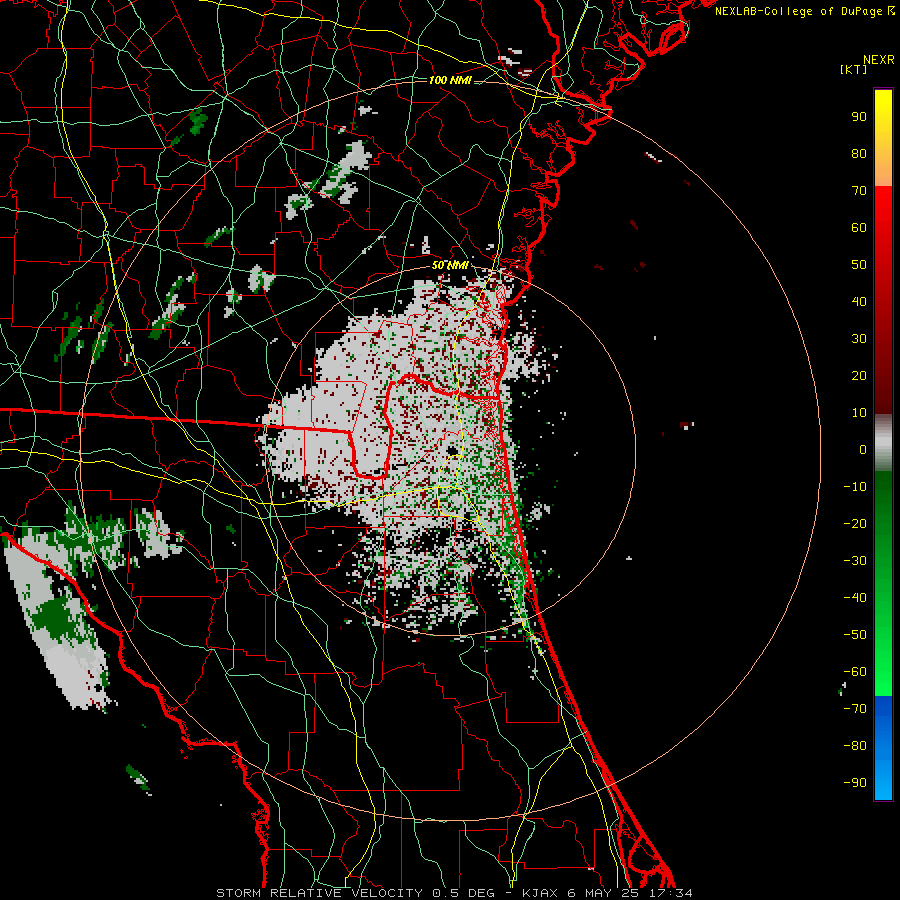
Task: Click the 90 value on the velocity scale
Action: coord(859,117)
